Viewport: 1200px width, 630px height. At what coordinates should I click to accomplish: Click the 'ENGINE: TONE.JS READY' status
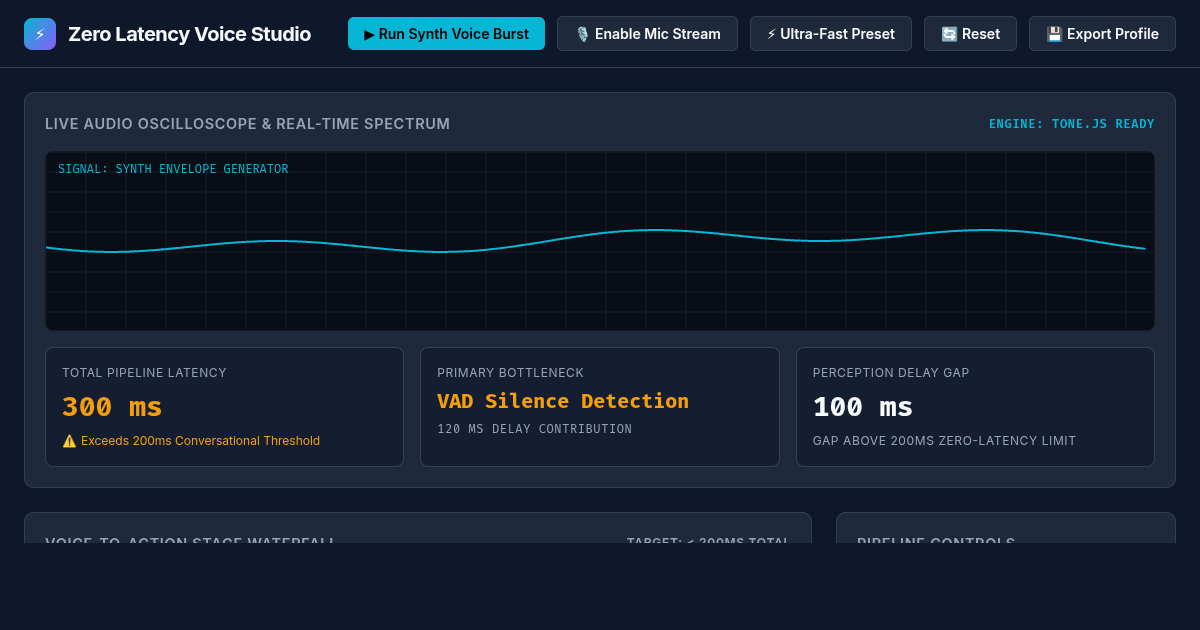pos(1071,124)
